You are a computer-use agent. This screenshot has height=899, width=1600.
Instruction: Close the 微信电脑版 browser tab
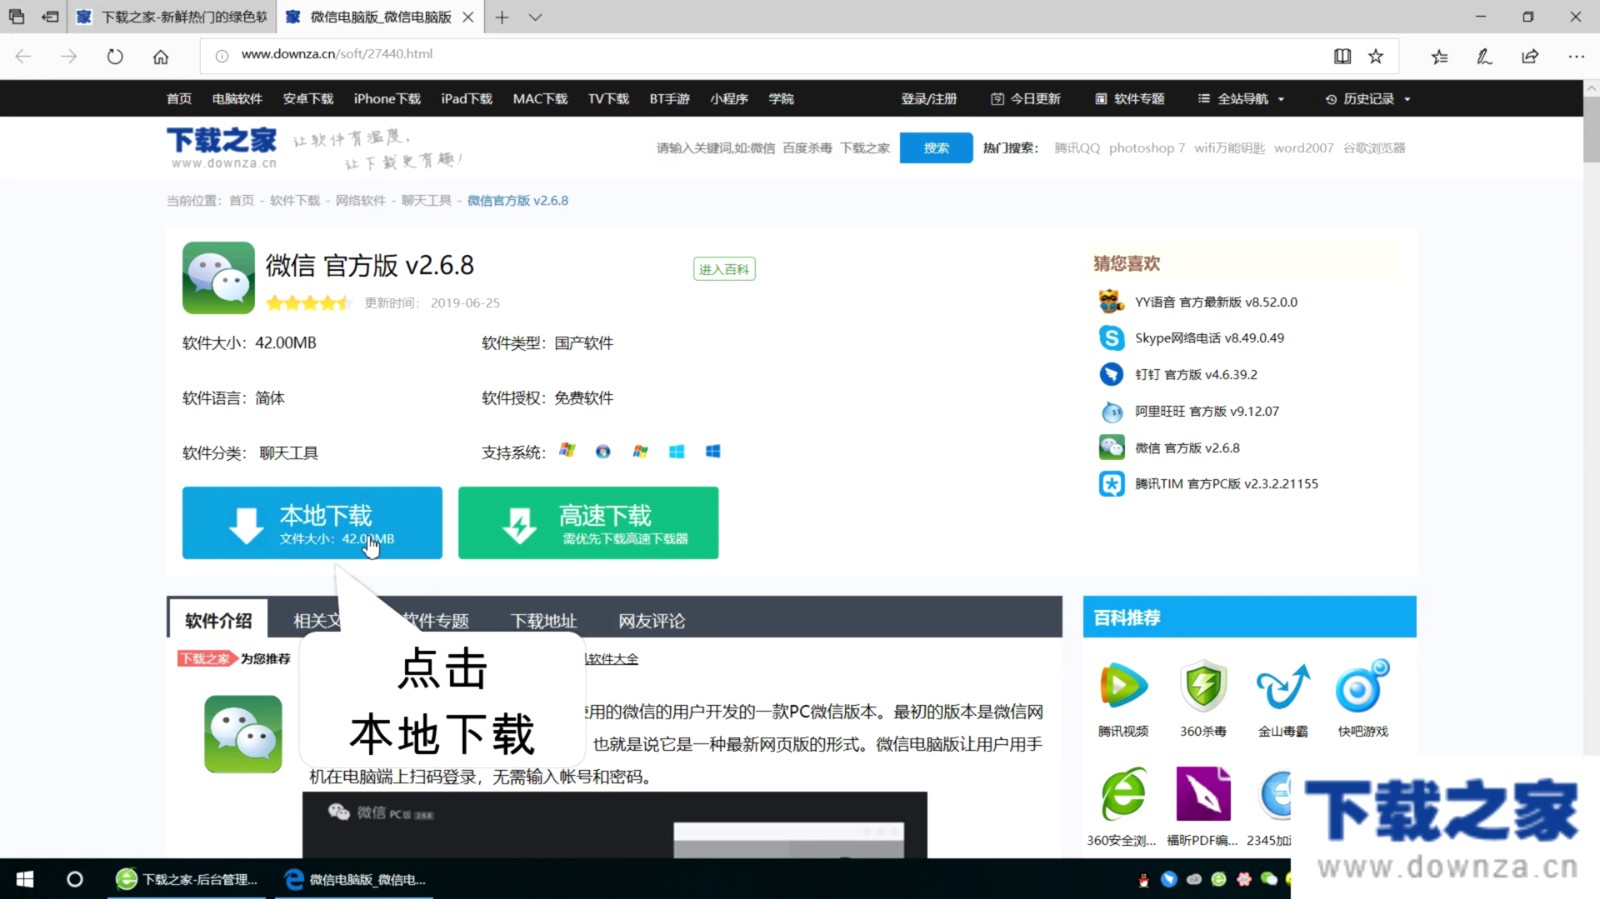click(x=468, y=17)
